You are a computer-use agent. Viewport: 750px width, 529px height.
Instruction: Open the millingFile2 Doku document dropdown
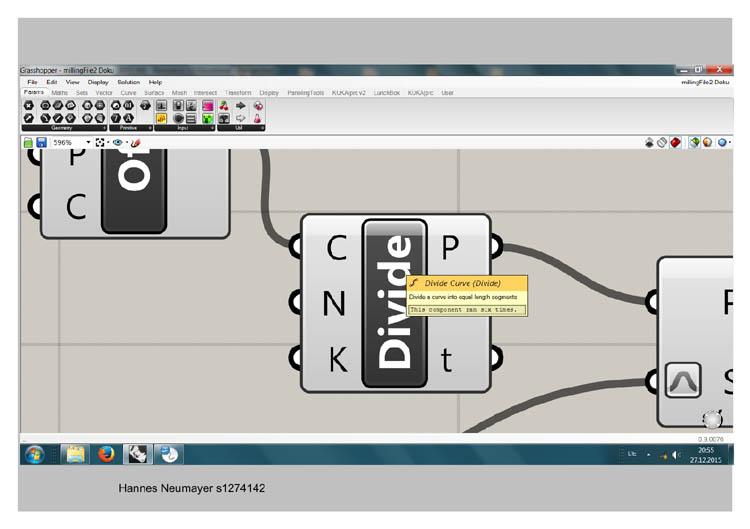[x=705, y=82]
